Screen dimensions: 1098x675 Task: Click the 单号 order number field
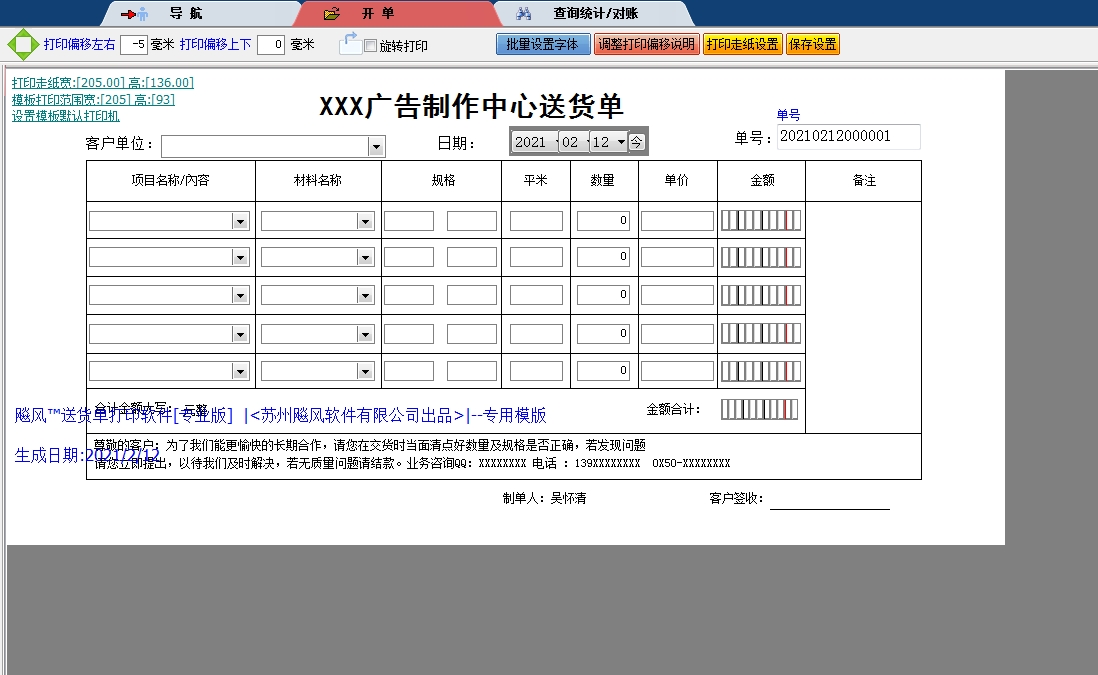848,137
